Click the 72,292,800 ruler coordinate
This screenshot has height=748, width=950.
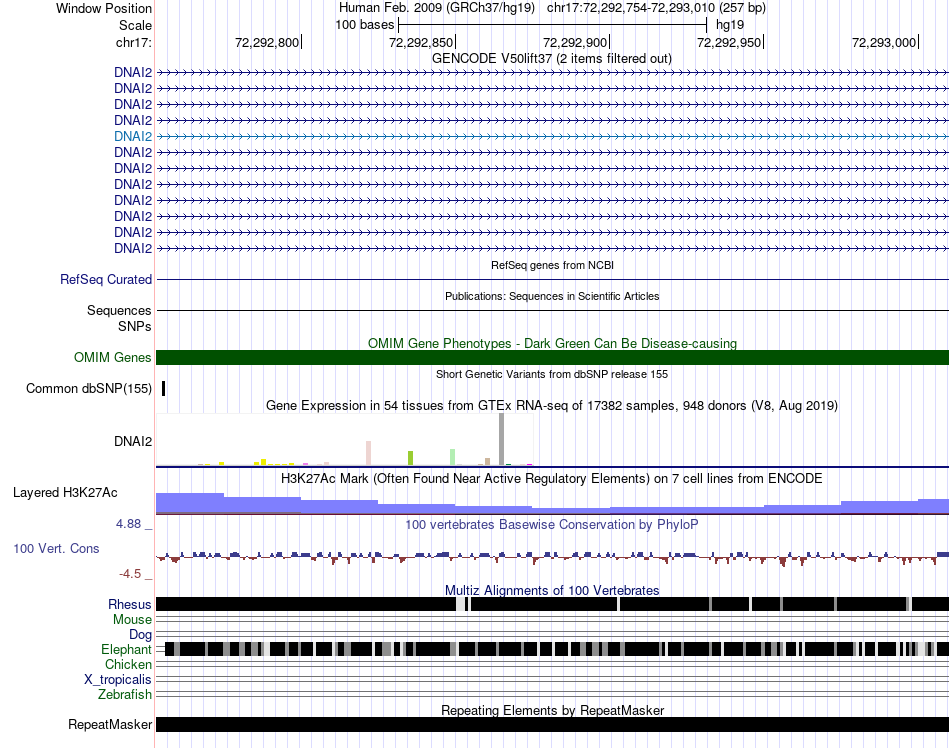[x=267, y=42]
